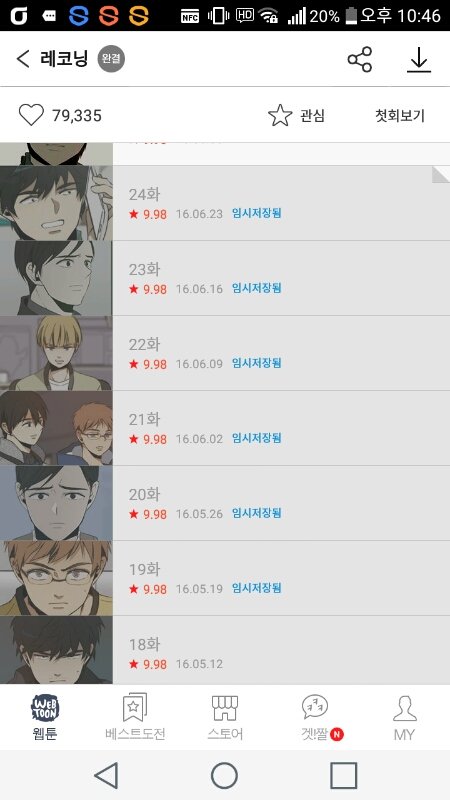
Task: Switch to the 웹툰 tab
Action: pos(45,717)
